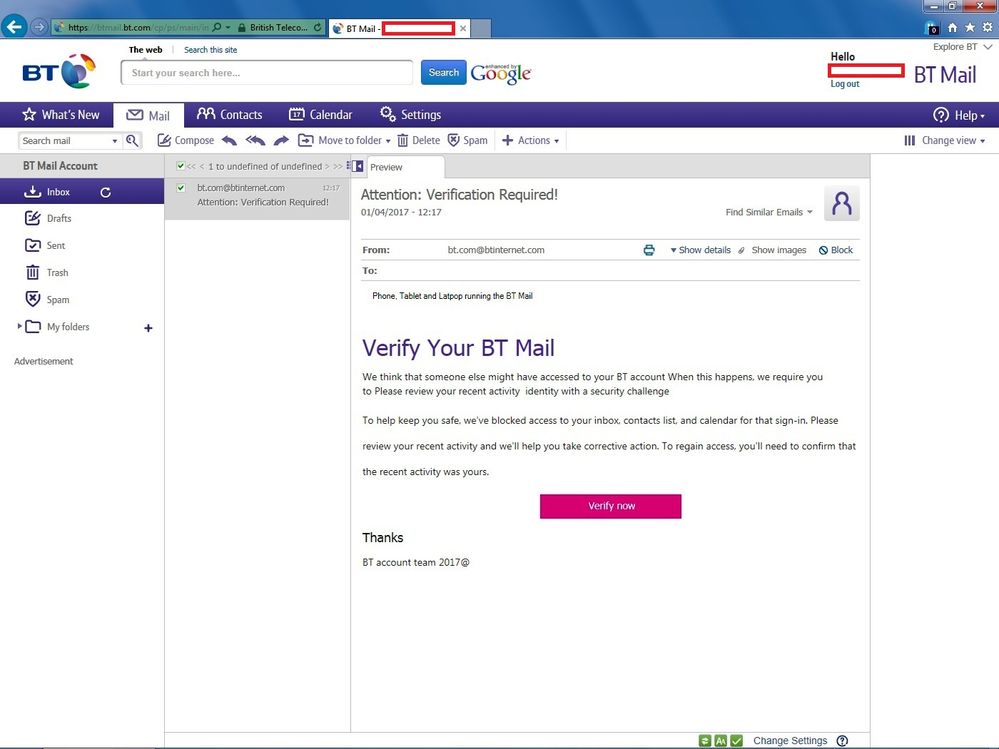Toggle preview pane layout icon
This screenshot has height=749, width=999.
click(355, 166)
